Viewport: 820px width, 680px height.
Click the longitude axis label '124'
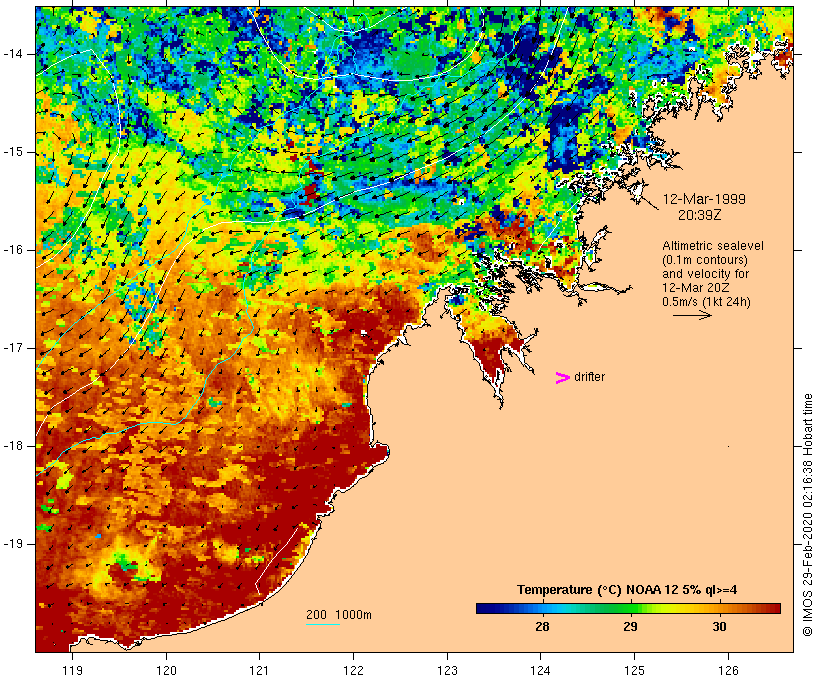(541, 670)
